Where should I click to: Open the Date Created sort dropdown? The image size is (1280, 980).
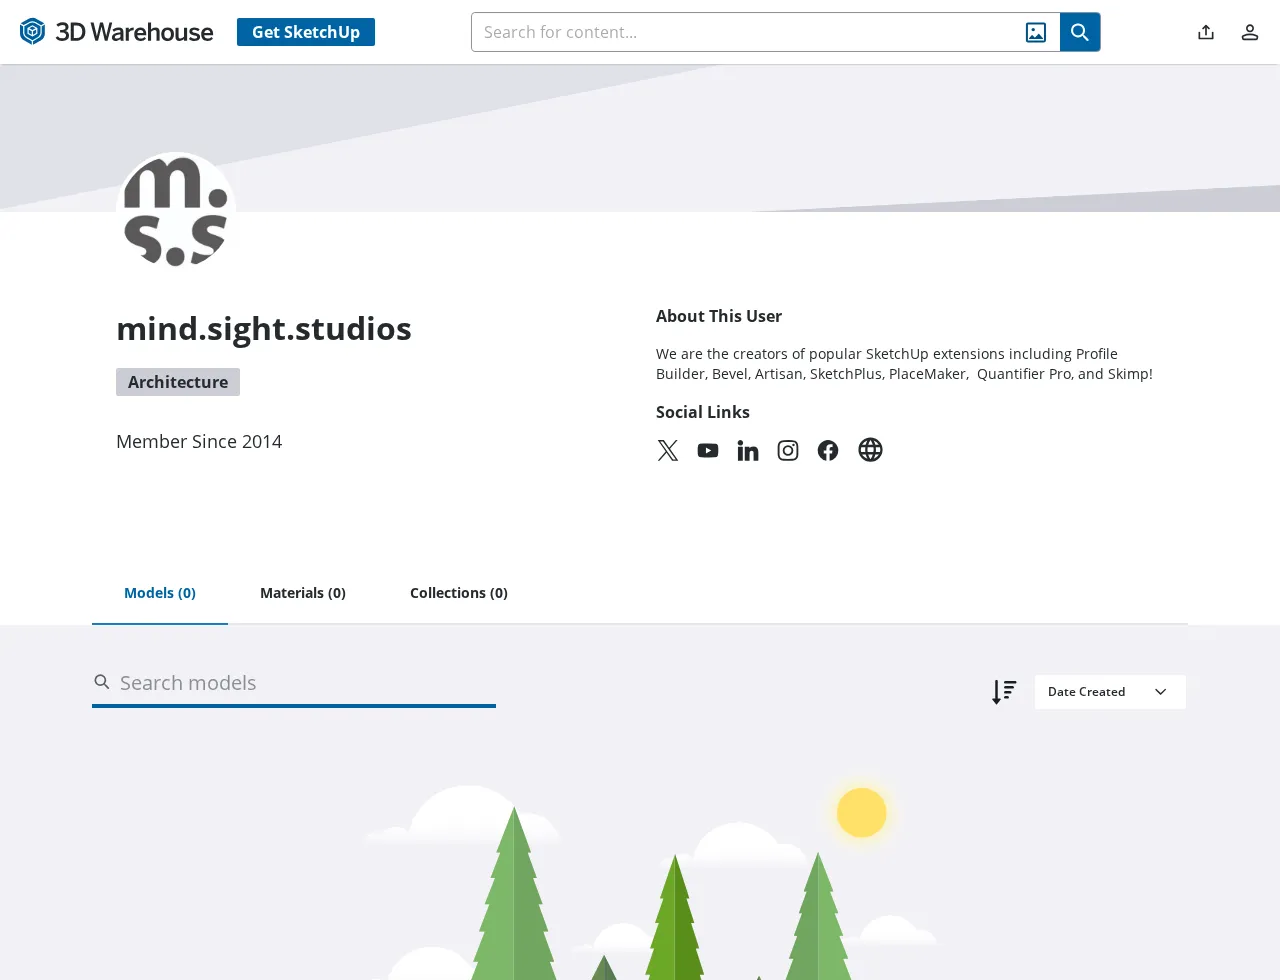click(x=1110, y=692)
